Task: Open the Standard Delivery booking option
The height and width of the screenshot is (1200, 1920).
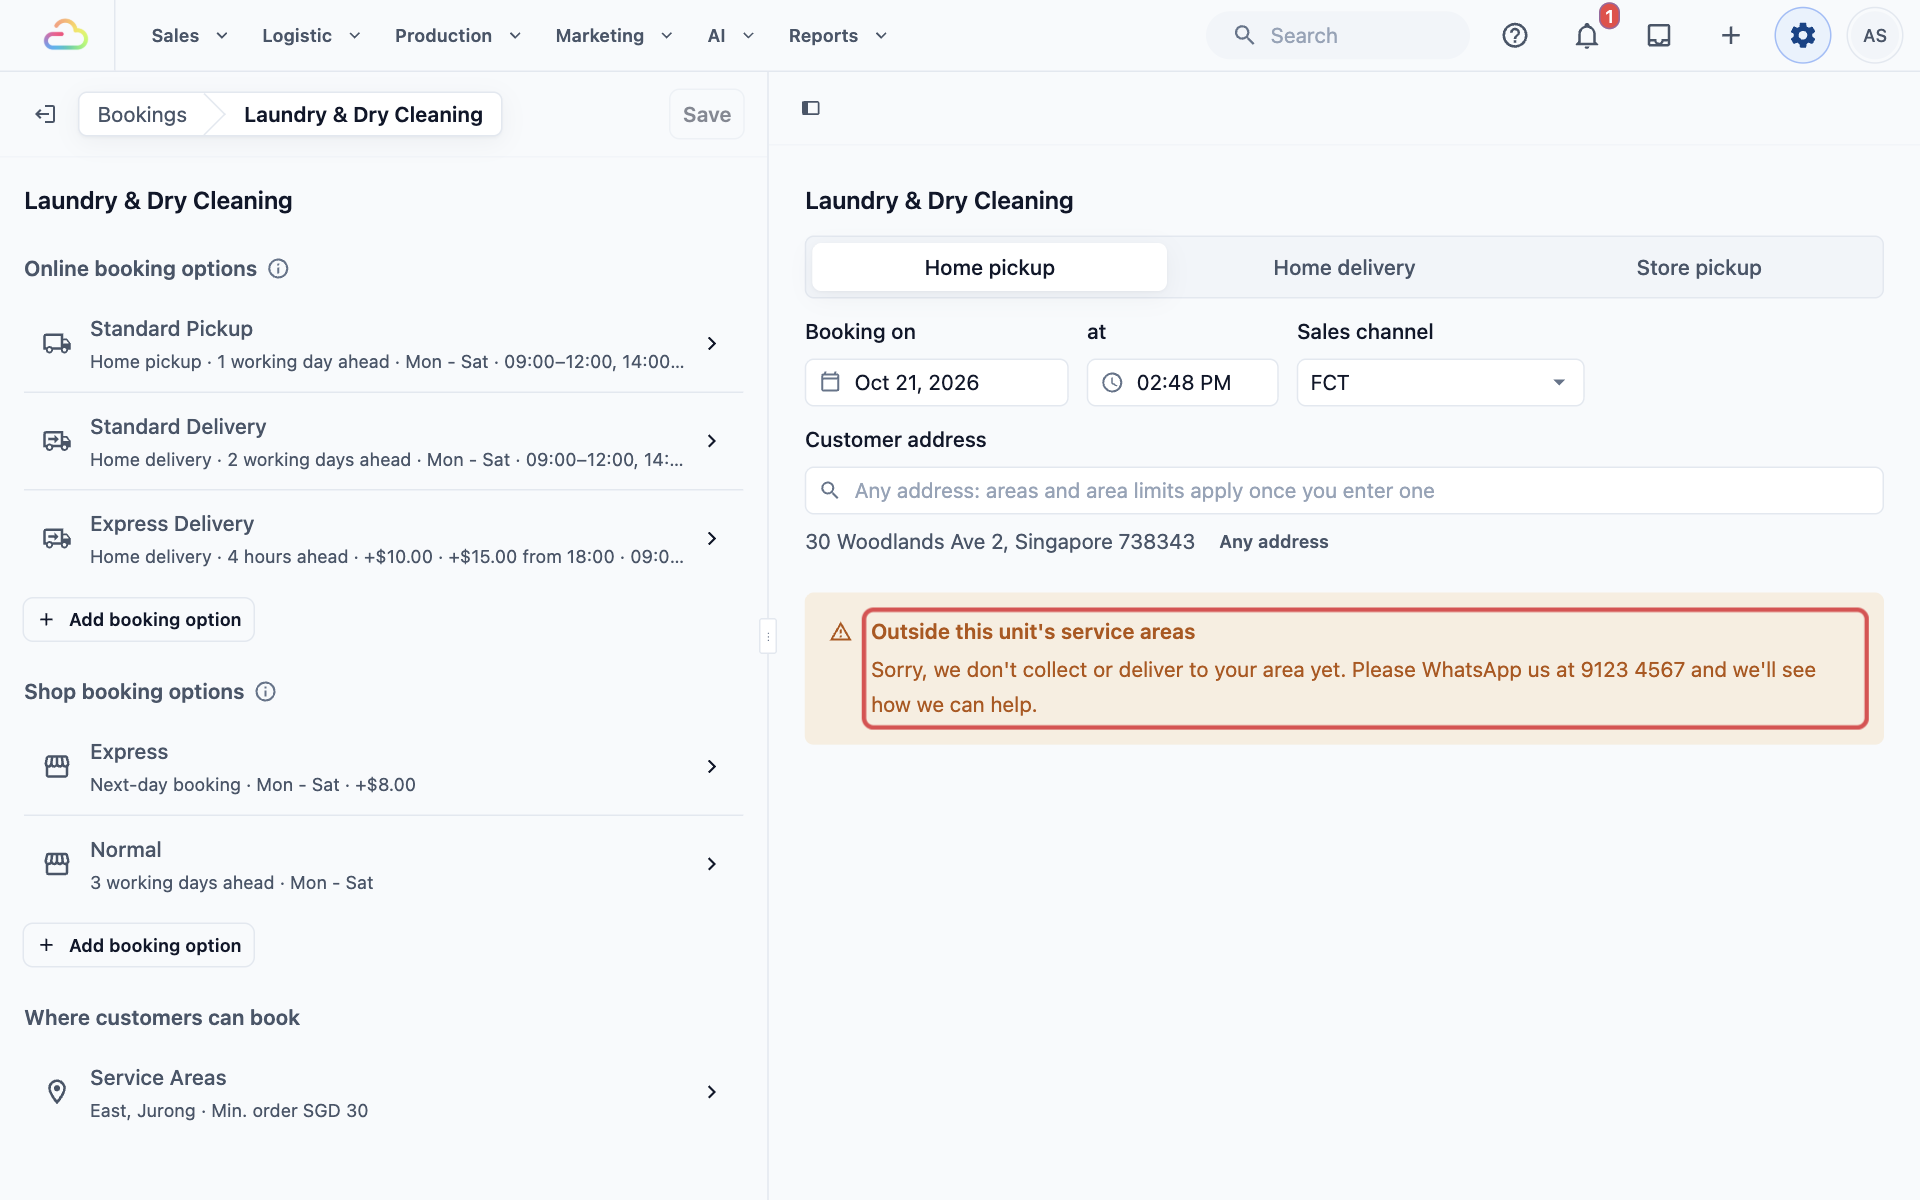Action: 384,442
